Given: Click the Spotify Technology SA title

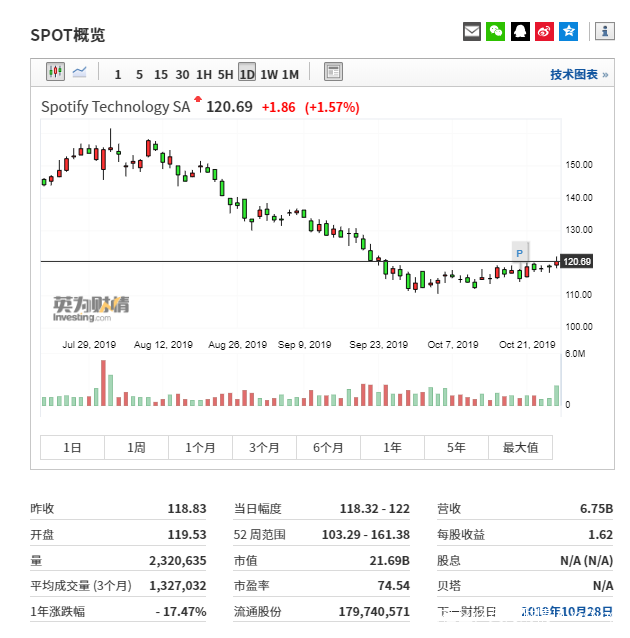Looking at the screenshot, I should pyautogui.click(x=116, y=107).
